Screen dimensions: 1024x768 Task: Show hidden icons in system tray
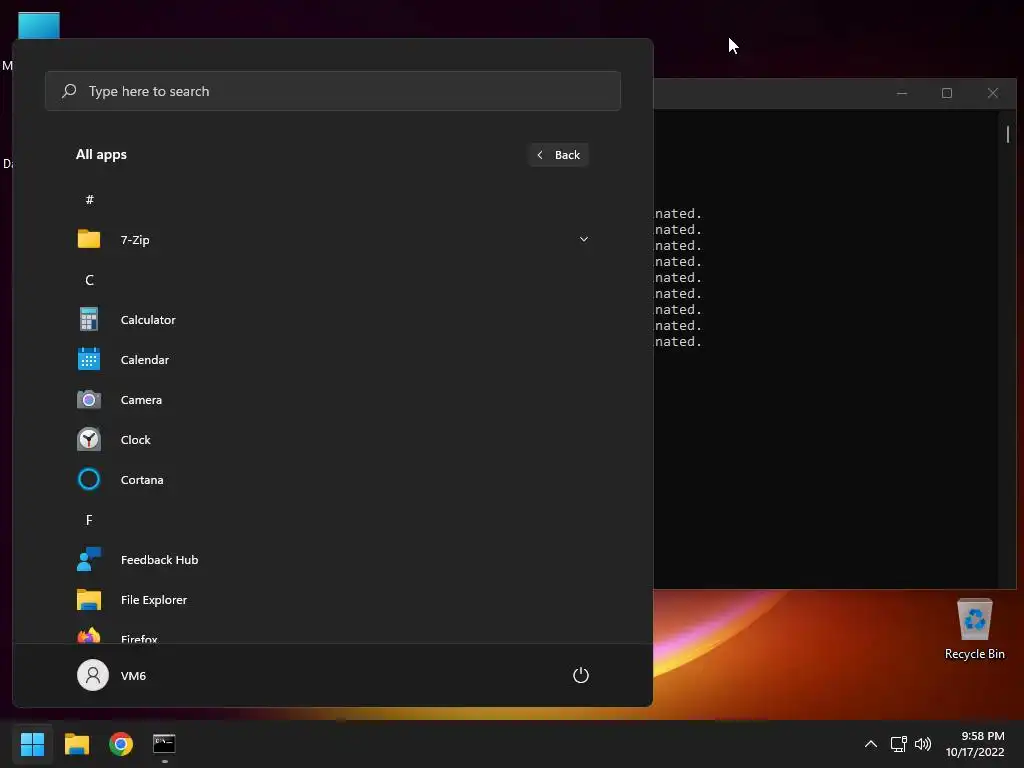pos(871,744)
